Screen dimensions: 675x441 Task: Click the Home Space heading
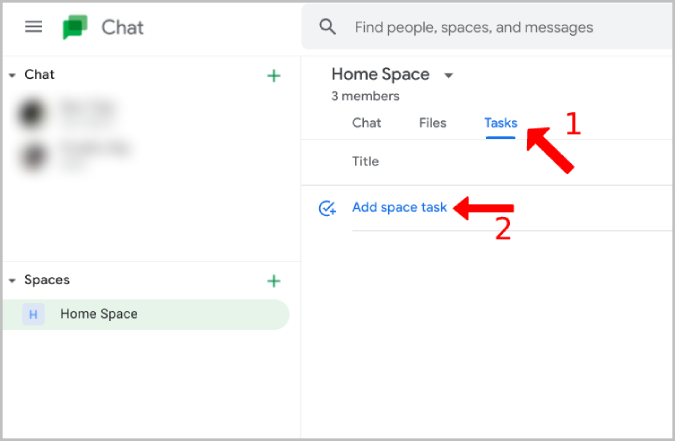pyautogui.click(x=381, y=75)
